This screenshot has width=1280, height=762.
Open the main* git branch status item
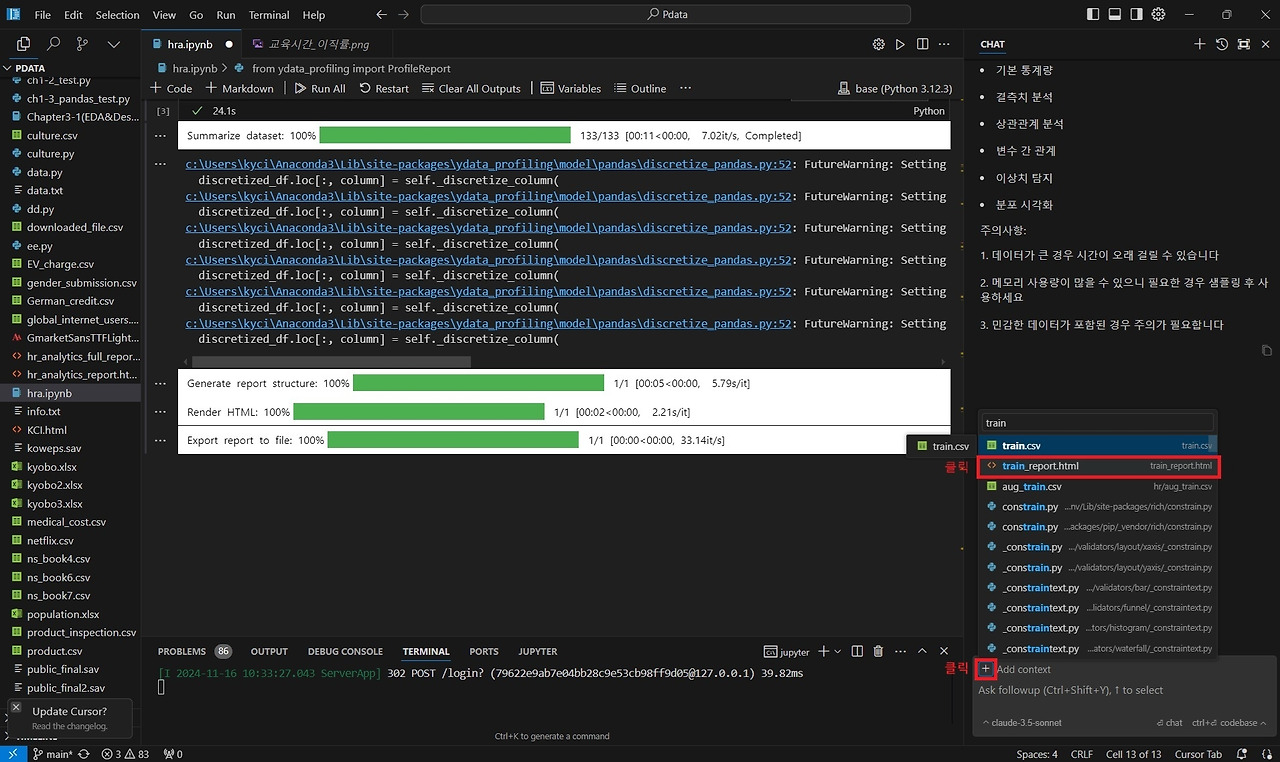coord(53,754)
